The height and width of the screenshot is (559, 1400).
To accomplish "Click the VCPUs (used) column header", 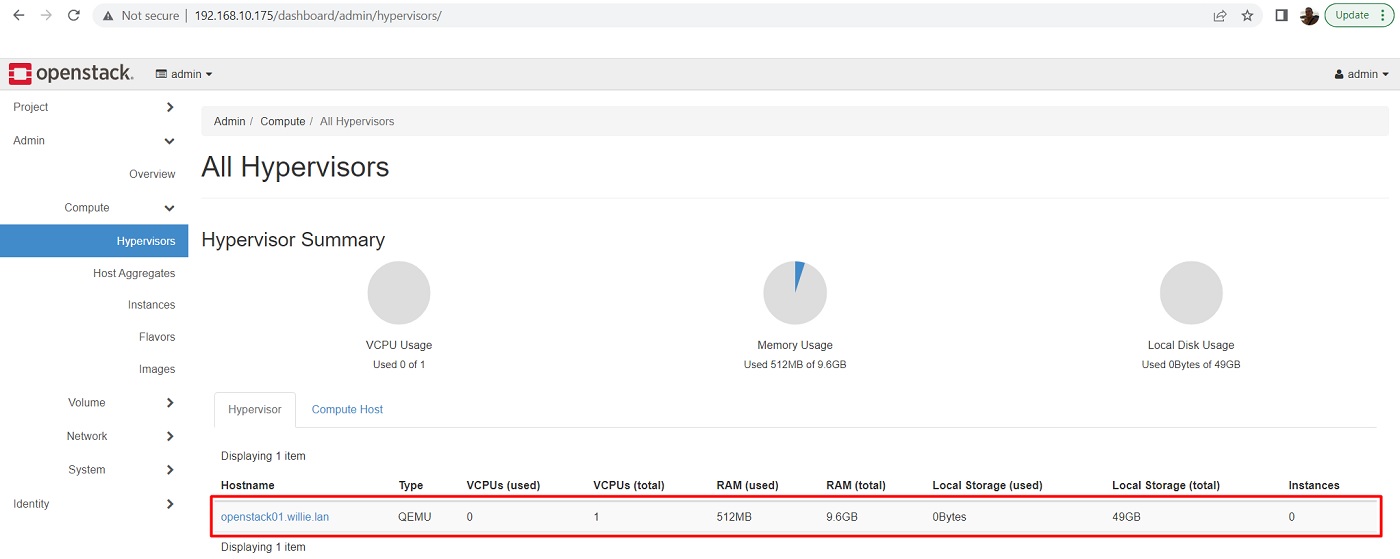I will [x=503, y=485].
